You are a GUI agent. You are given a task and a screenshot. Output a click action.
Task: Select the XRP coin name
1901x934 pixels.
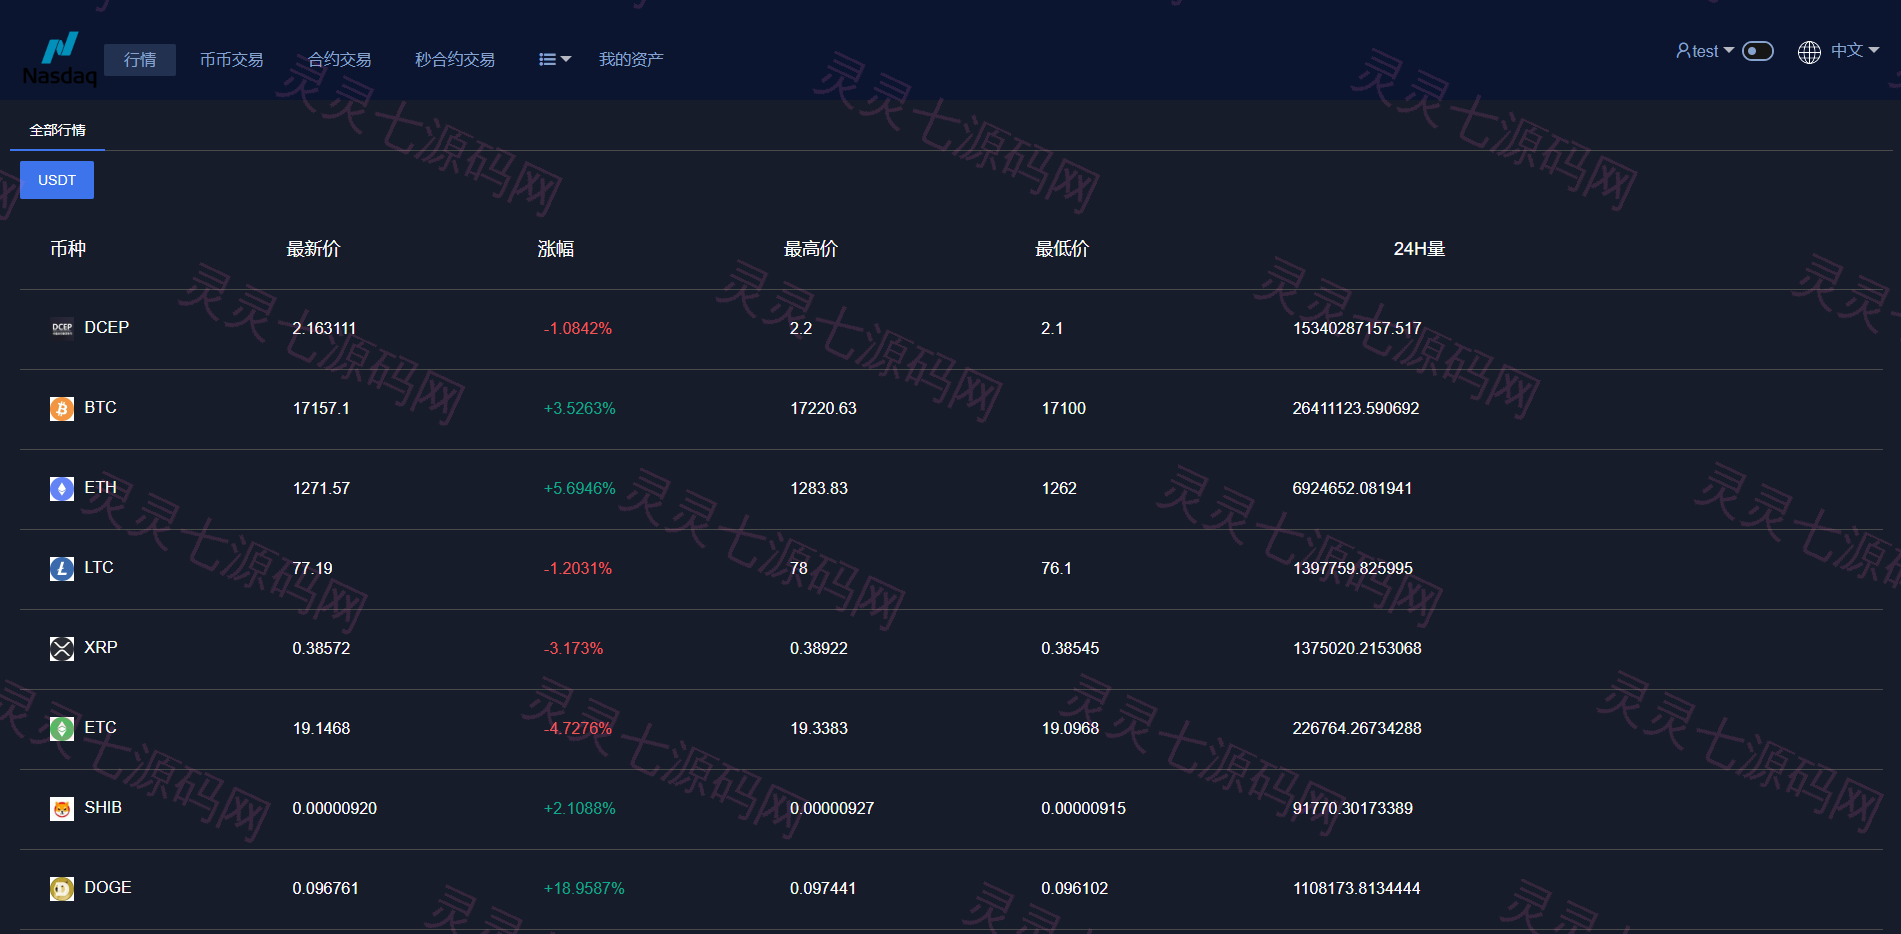101,647
